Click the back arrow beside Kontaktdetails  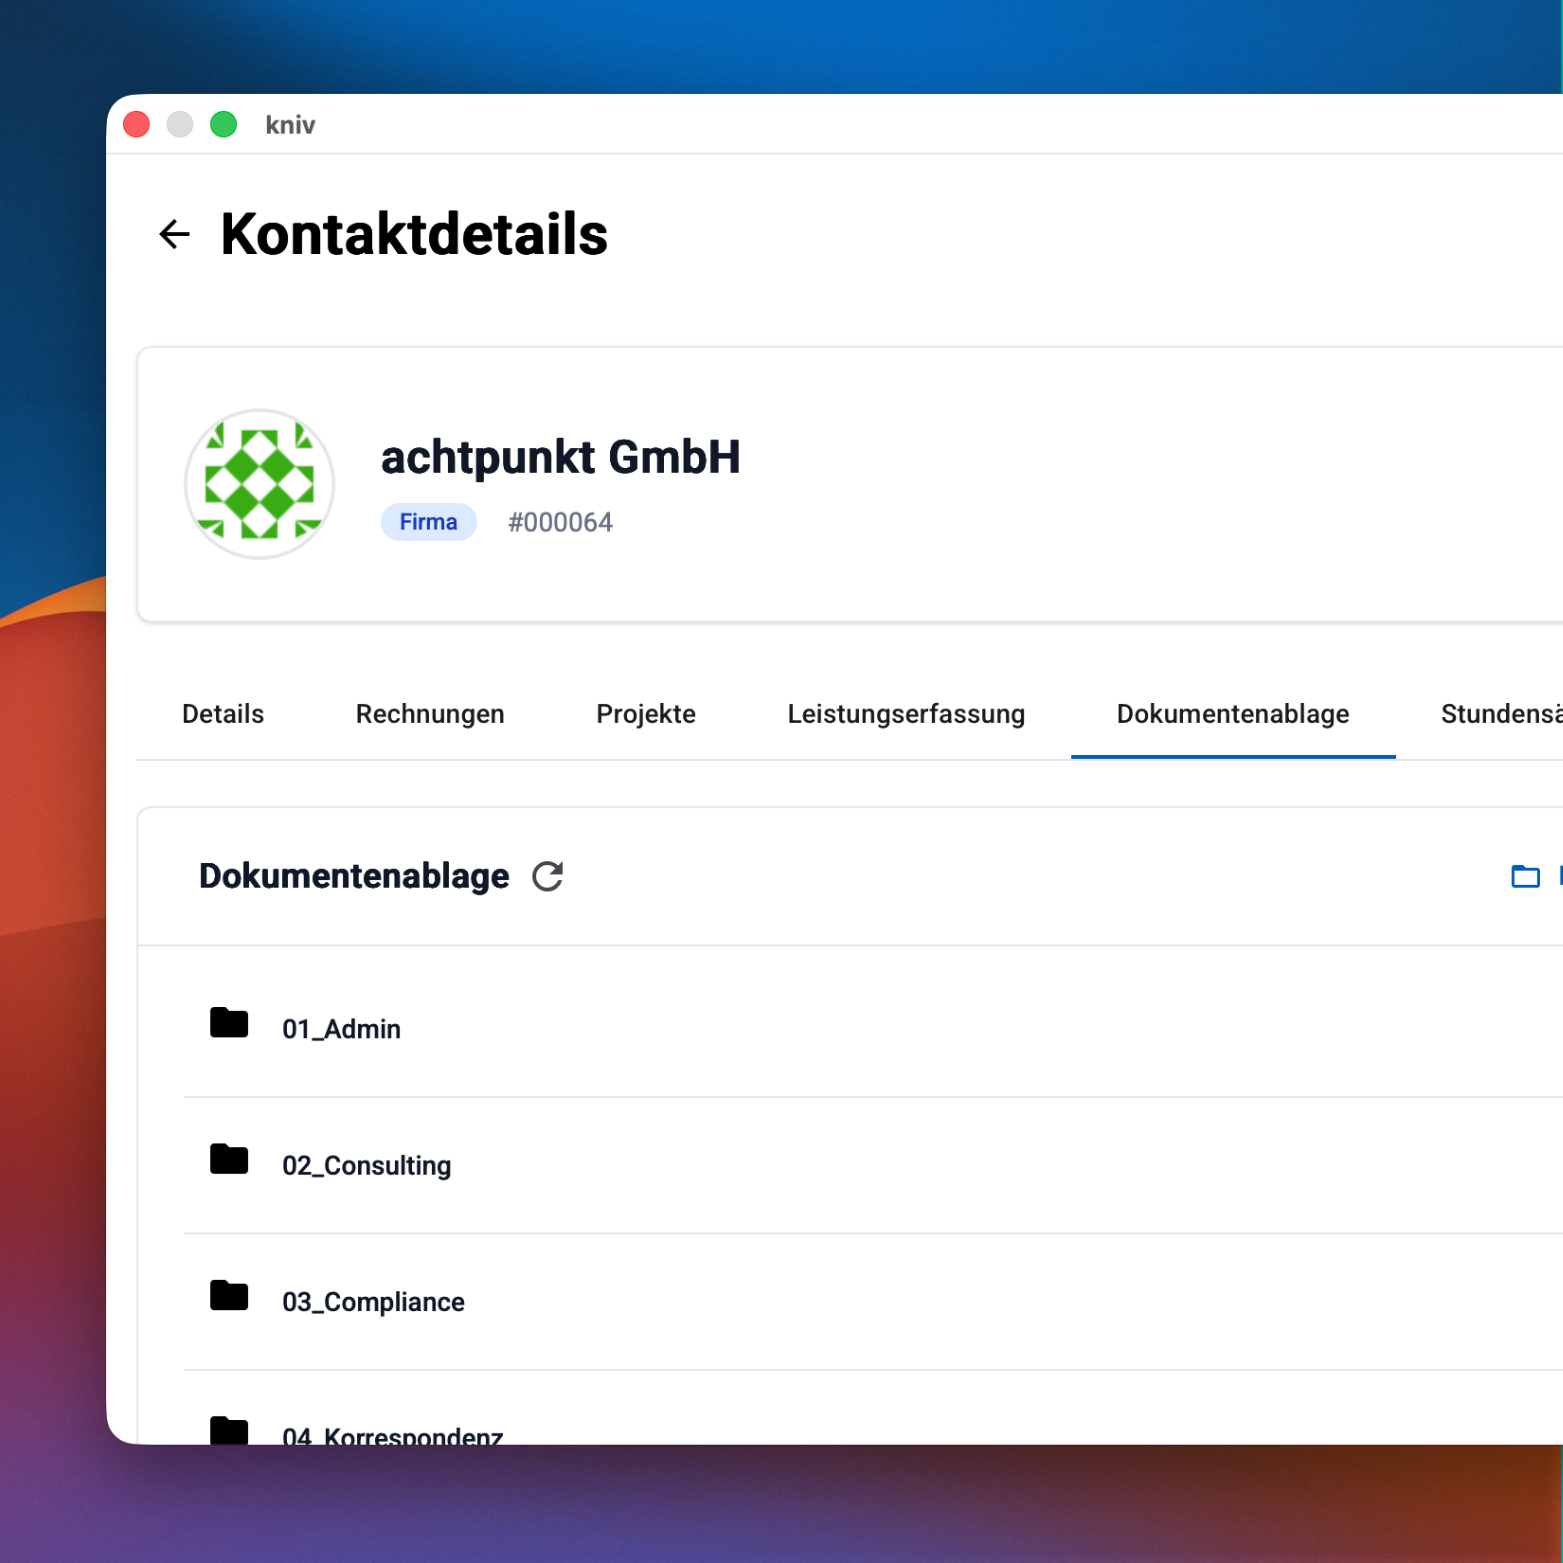tap(174, 234)
